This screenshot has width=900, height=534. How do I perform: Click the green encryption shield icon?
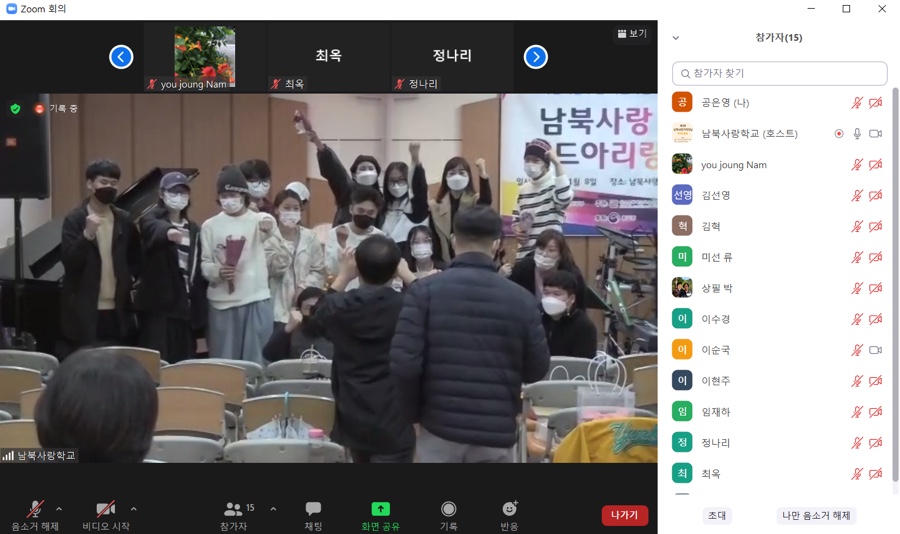coord(15,109)
